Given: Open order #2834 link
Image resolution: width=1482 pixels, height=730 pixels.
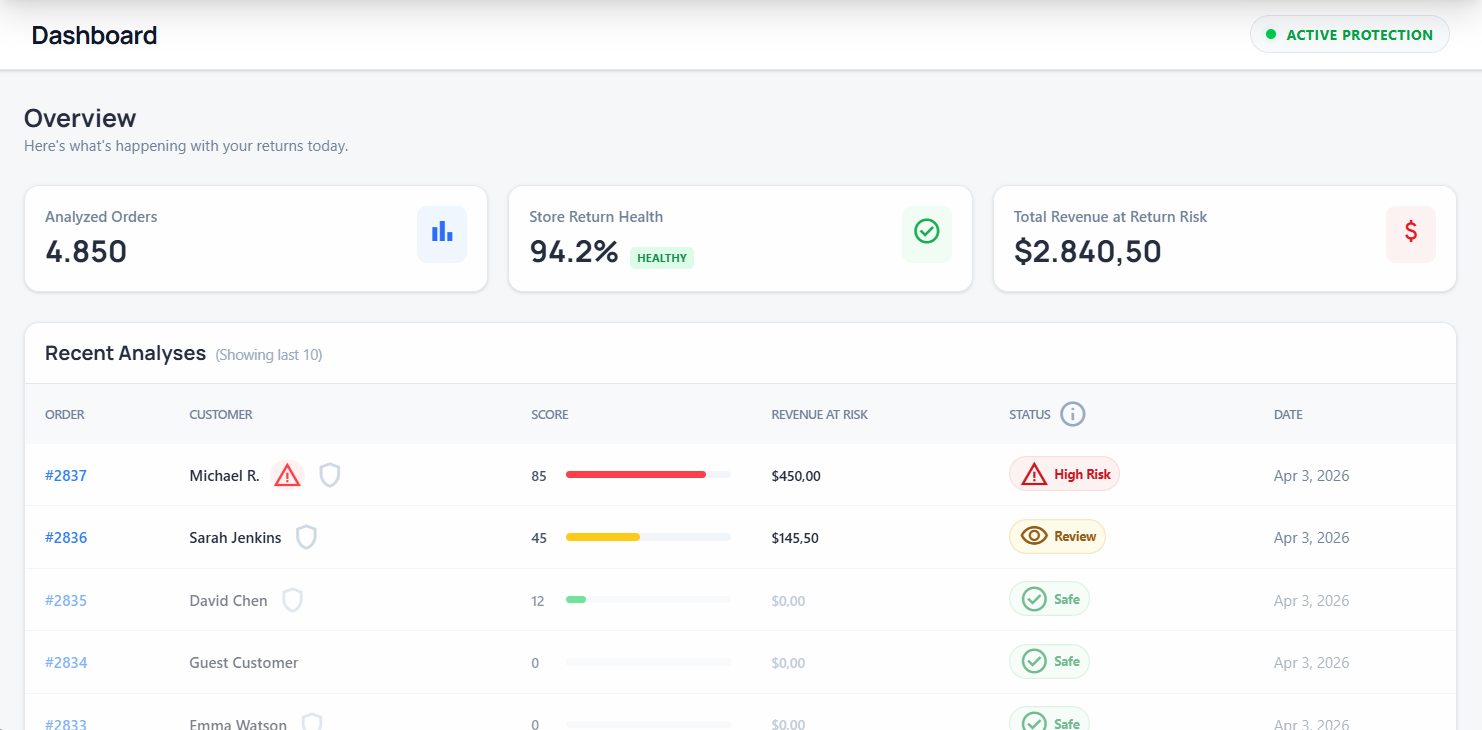Looking at the screenshot, I should tap(66, 663).
